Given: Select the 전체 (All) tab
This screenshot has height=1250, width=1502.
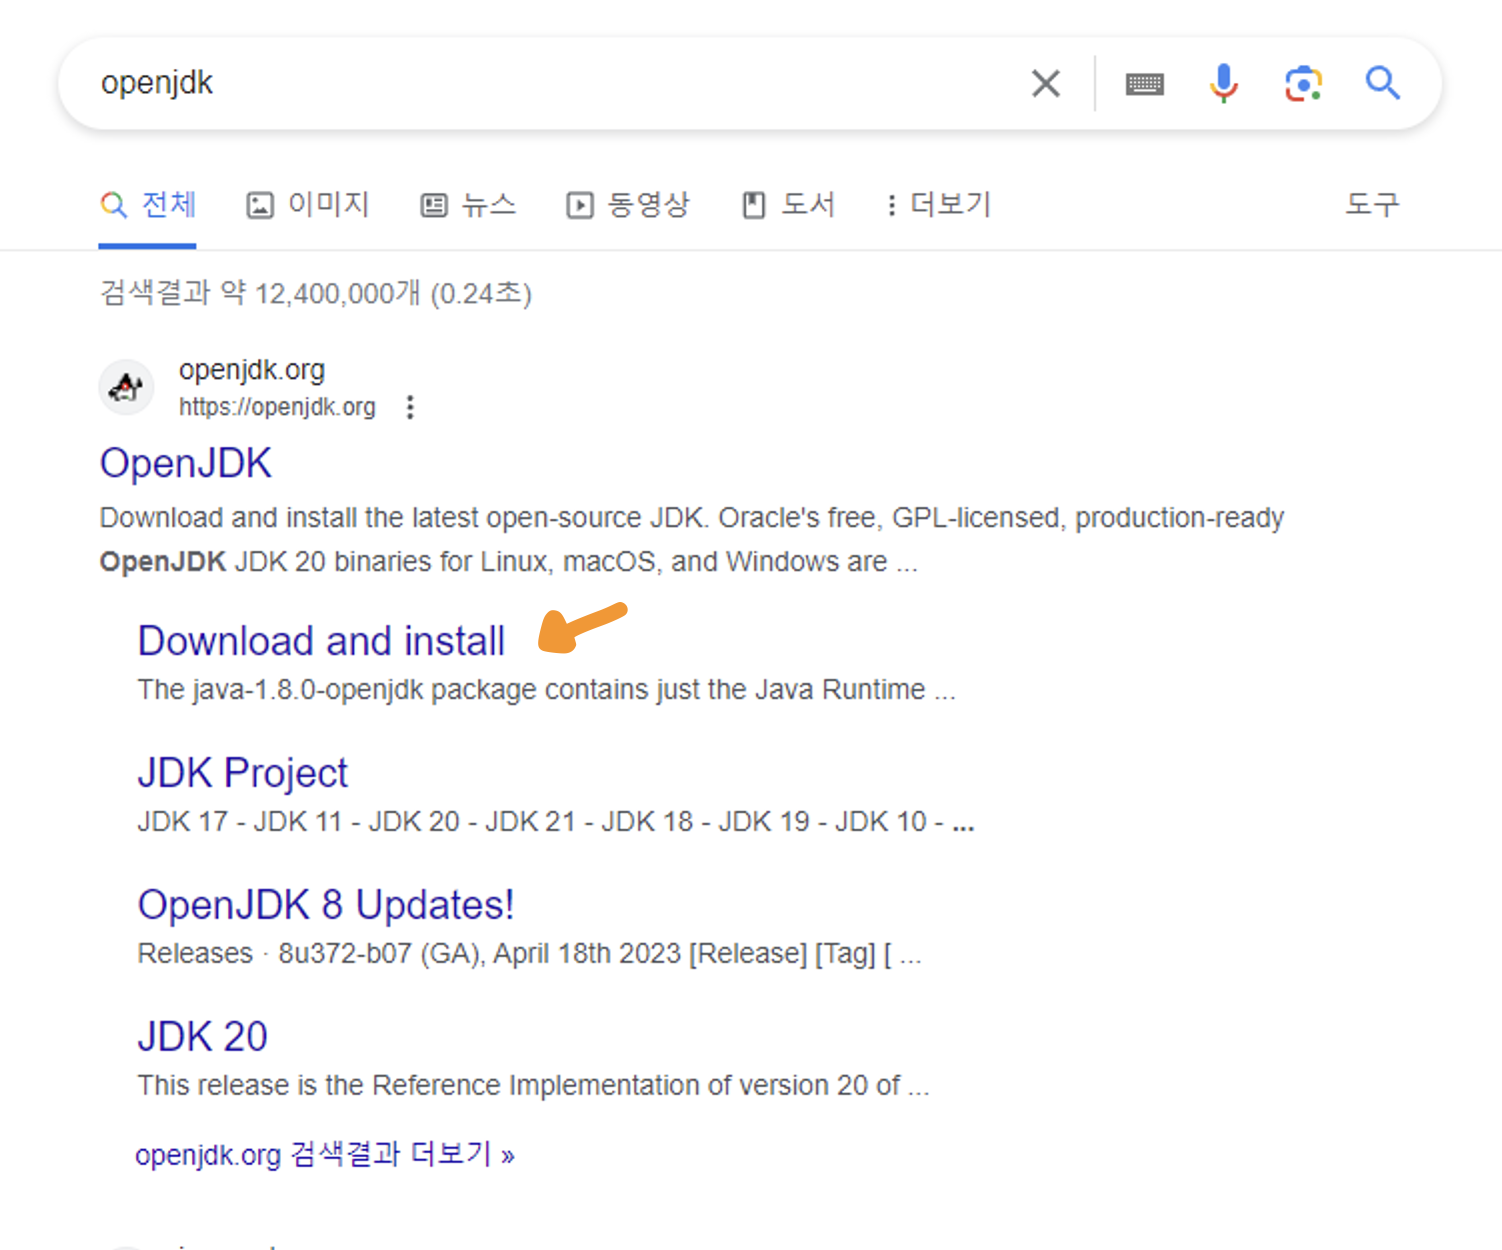Looking at the screenshot, I should coord(148,205).
